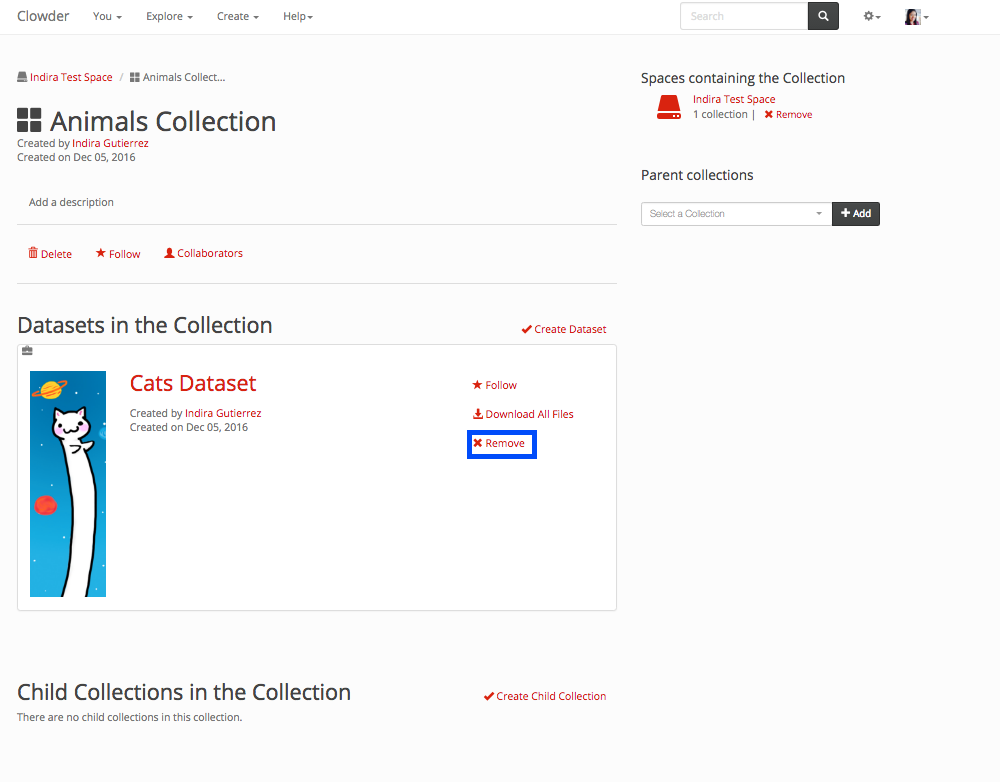Remove the collection from Indira Test Space
The image size is (1000, 782).
(788, 115)
